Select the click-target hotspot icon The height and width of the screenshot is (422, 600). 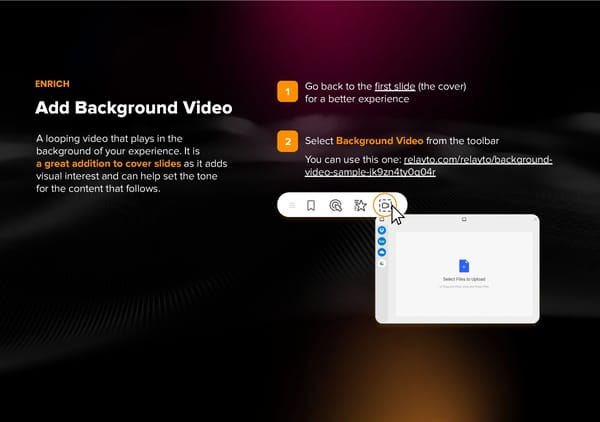pos(335,206)
